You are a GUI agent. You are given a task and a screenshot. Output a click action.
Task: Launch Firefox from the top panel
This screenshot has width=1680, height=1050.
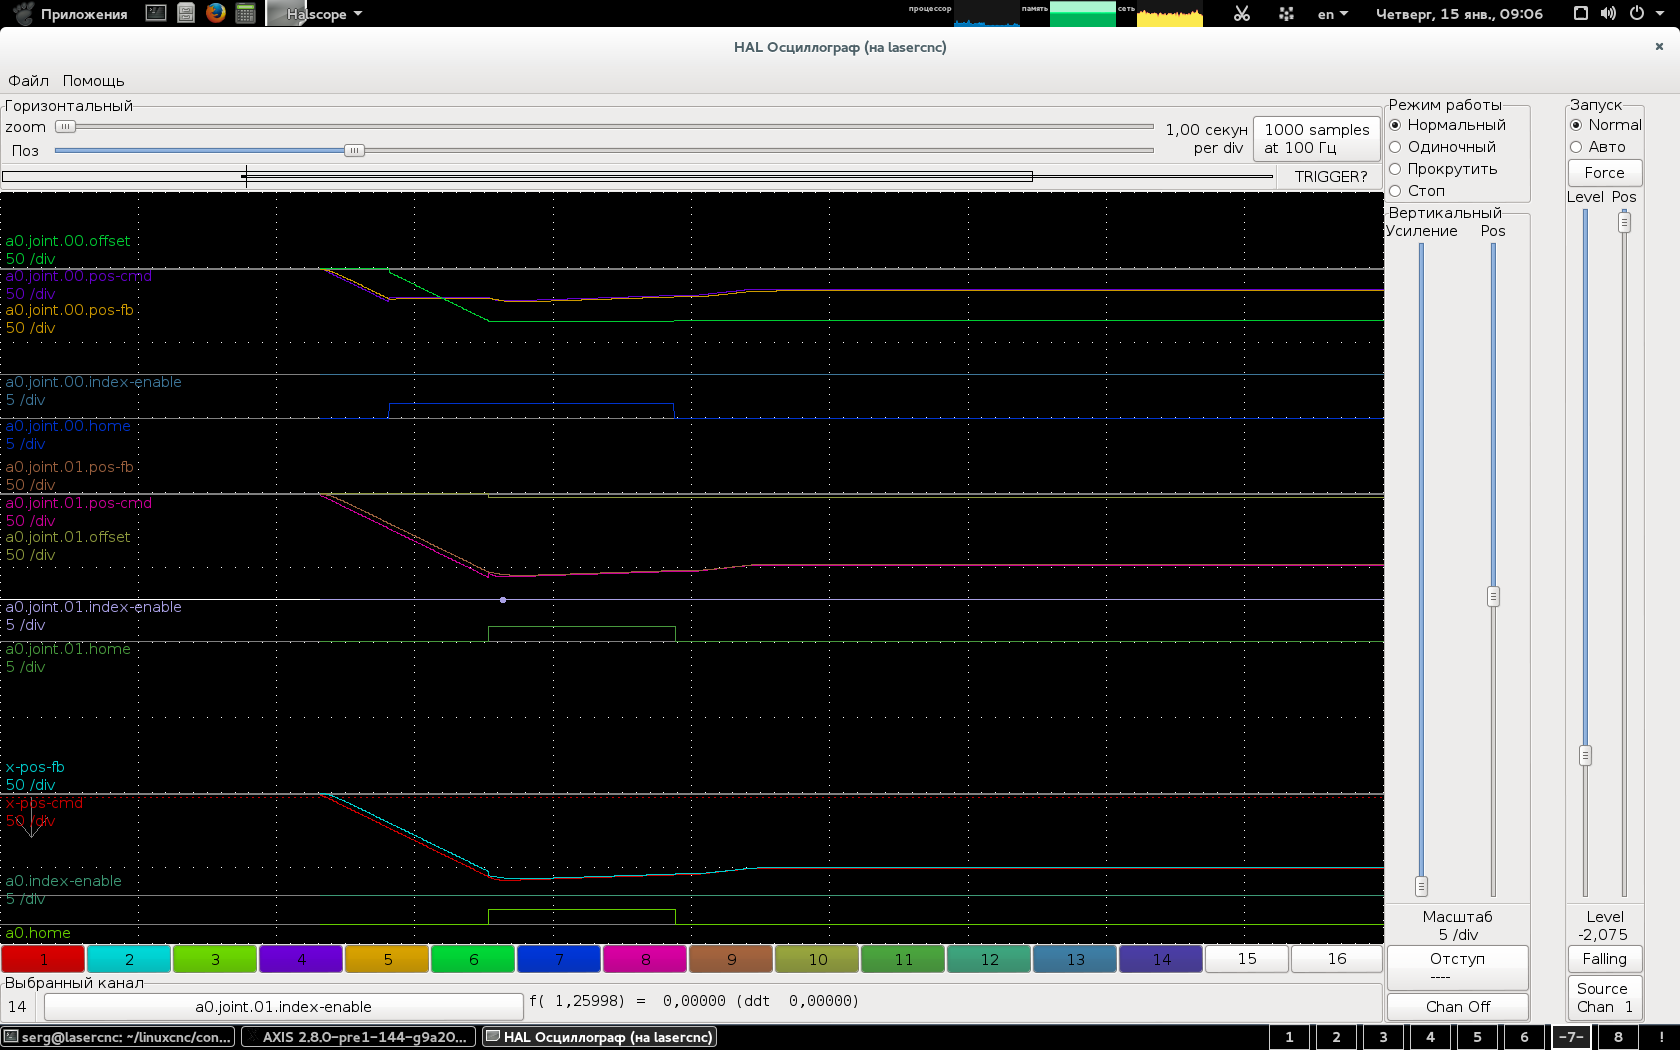pyautogui.click(x=216, y=13)
